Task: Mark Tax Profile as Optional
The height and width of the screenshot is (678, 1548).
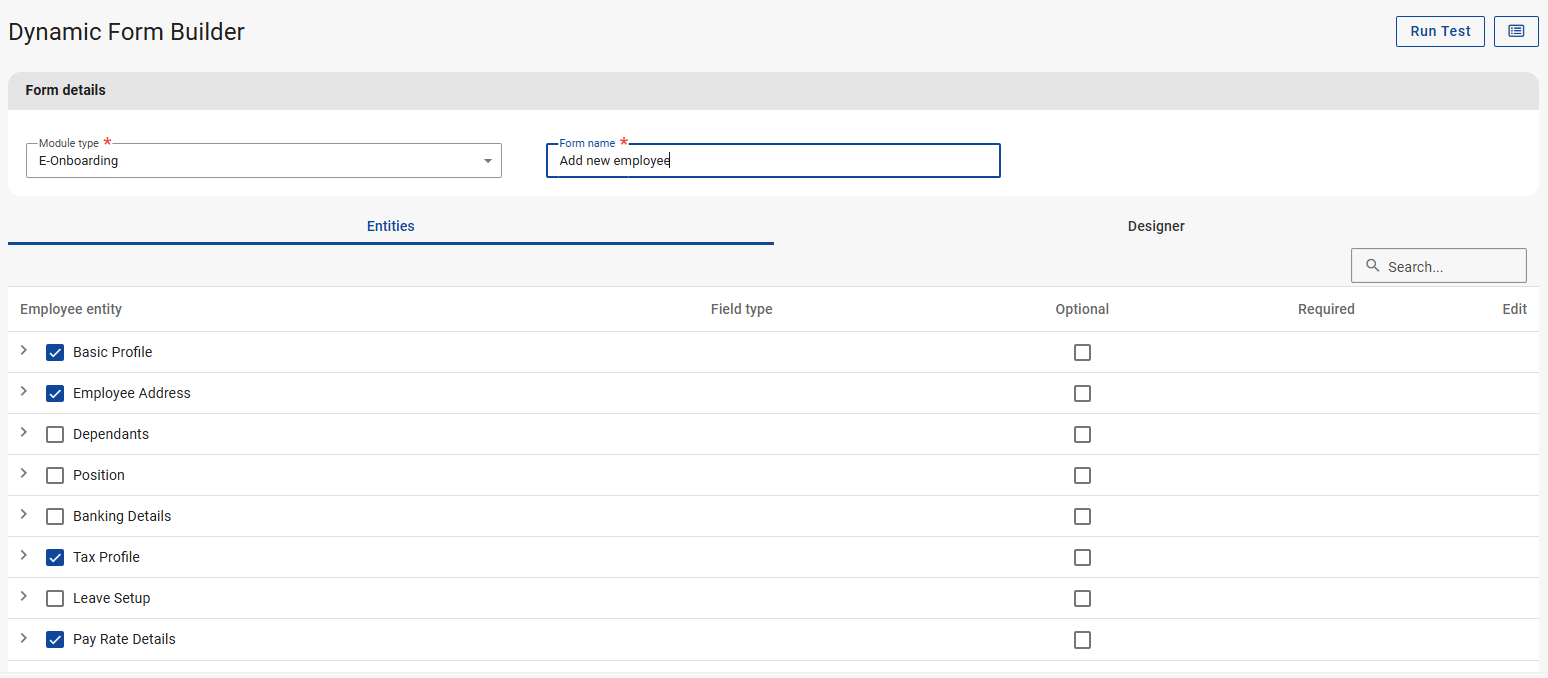Action: tap(1082, 558)
